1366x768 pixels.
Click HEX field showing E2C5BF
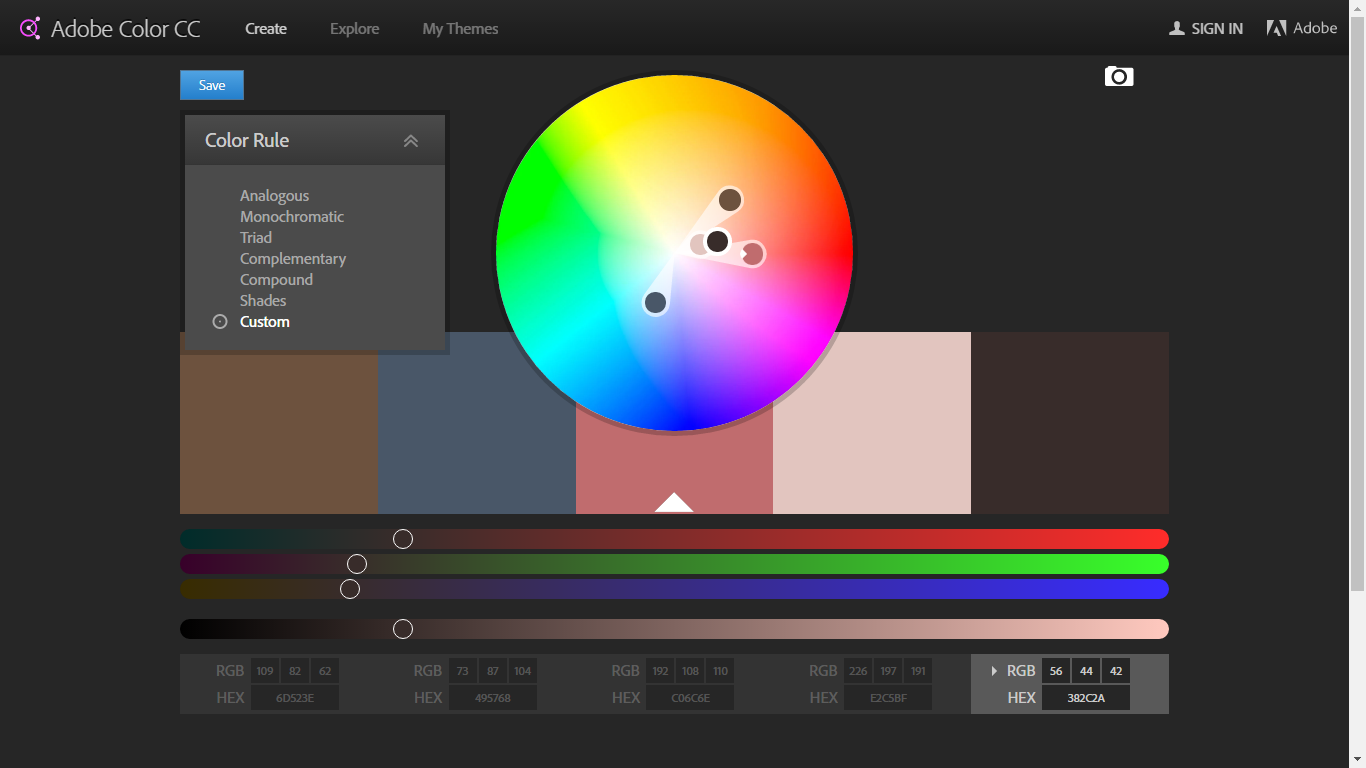(x=888, y=698)
